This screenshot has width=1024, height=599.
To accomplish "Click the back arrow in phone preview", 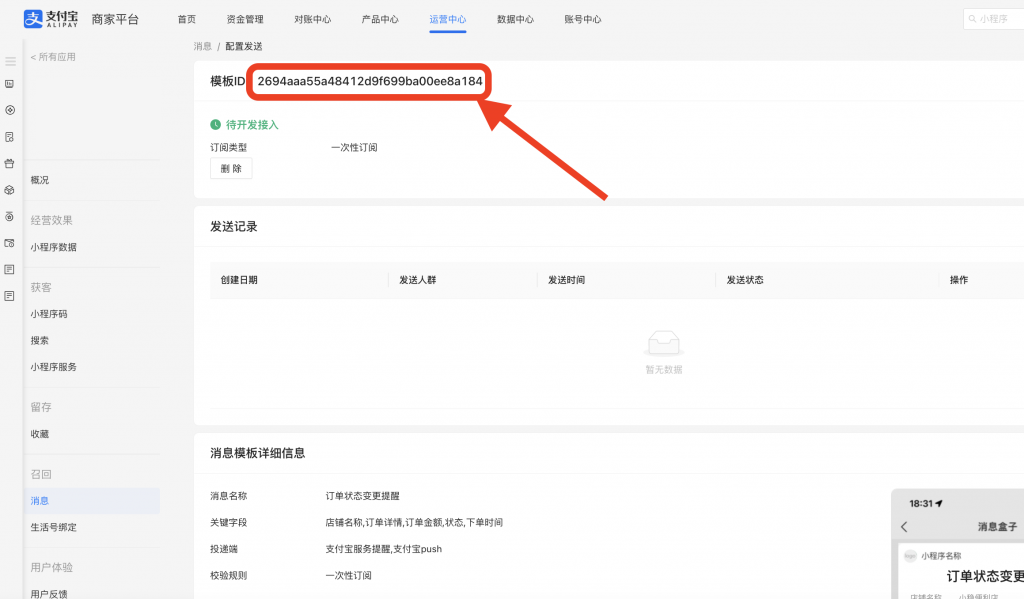I will tap(904, 526).
